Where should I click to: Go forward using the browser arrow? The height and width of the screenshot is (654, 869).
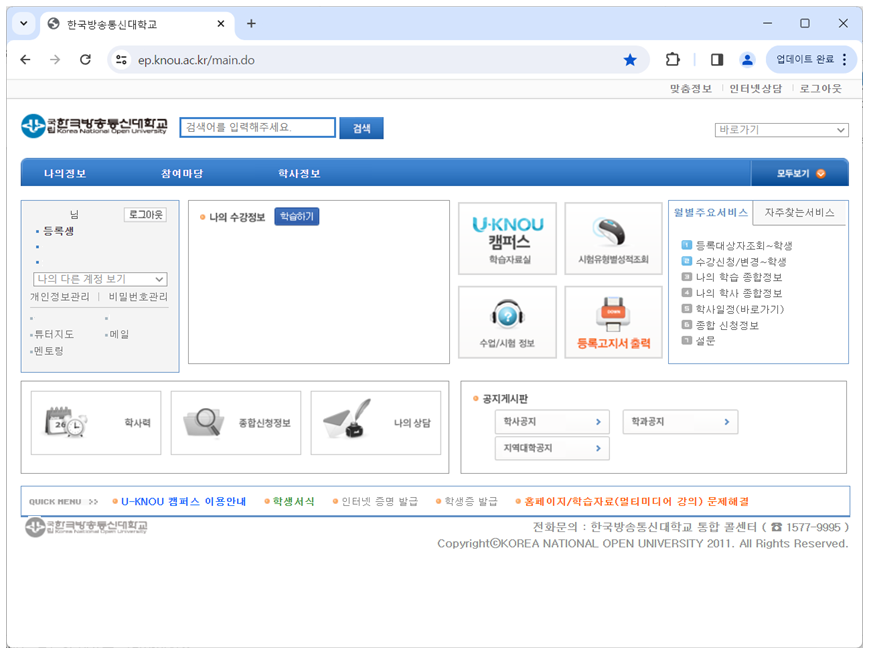55,59
